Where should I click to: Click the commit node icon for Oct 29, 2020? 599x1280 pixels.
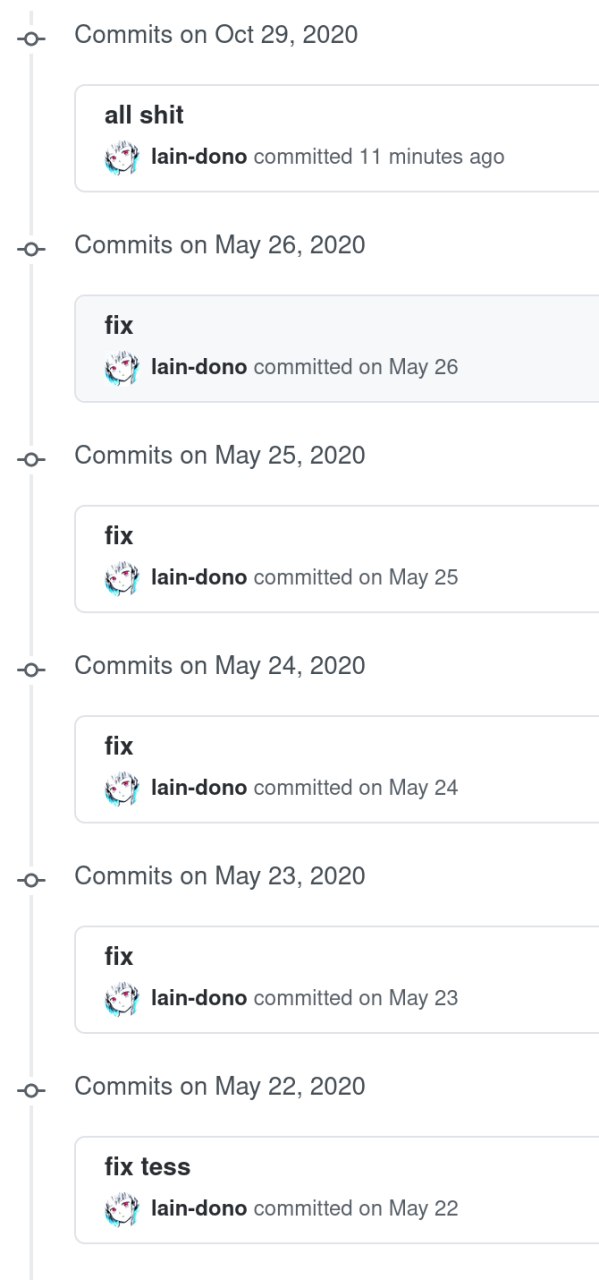[x=32, y=37]
